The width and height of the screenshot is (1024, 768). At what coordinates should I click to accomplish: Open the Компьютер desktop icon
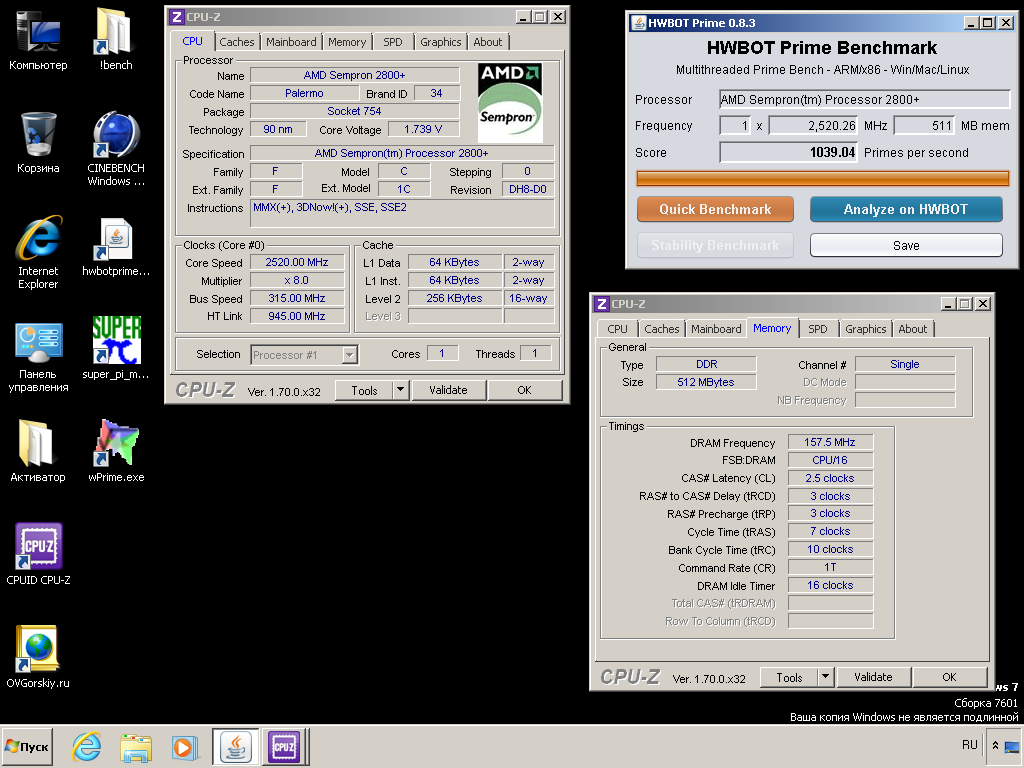click(x=38, y=39)
